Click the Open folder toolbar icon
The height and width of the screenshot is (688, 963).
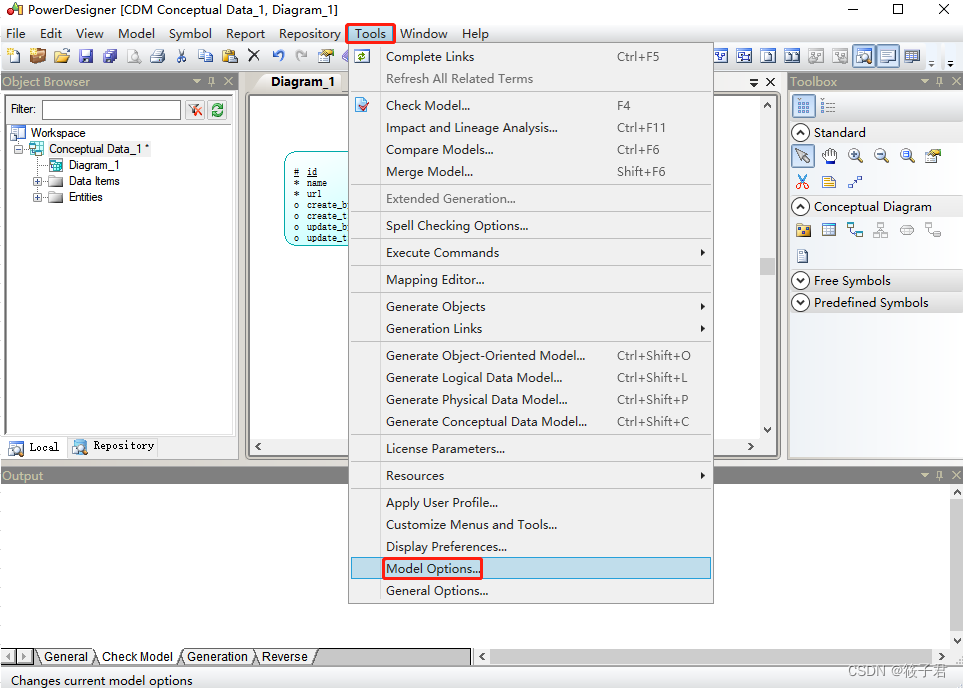coord(61,56)
